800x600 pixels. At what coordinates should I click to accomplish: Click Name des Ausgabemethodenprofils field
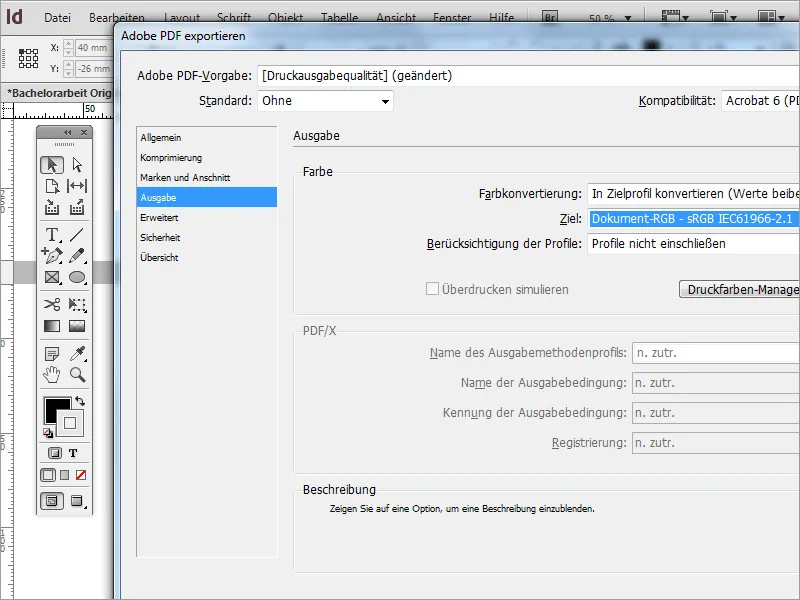pyautogui.click(x=716, y=353)
